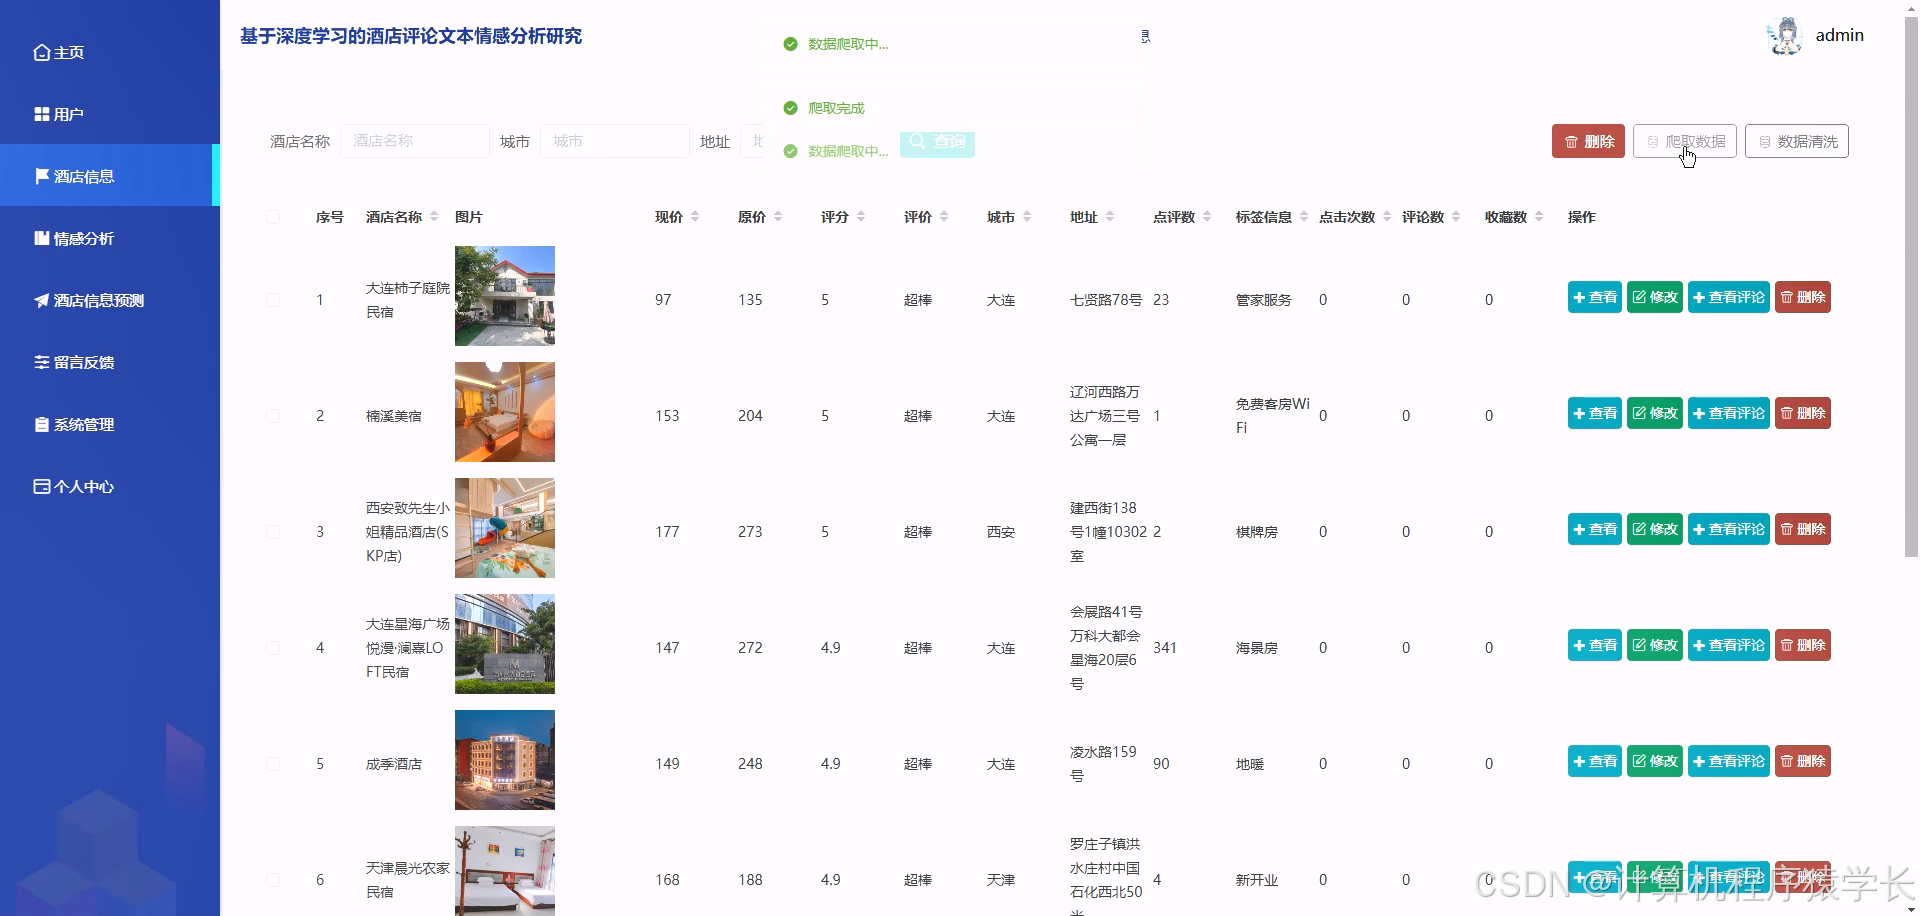Open the 成季酒店 night photo
The width and height of the screenshot is (1920, 916).
(505, 760)
